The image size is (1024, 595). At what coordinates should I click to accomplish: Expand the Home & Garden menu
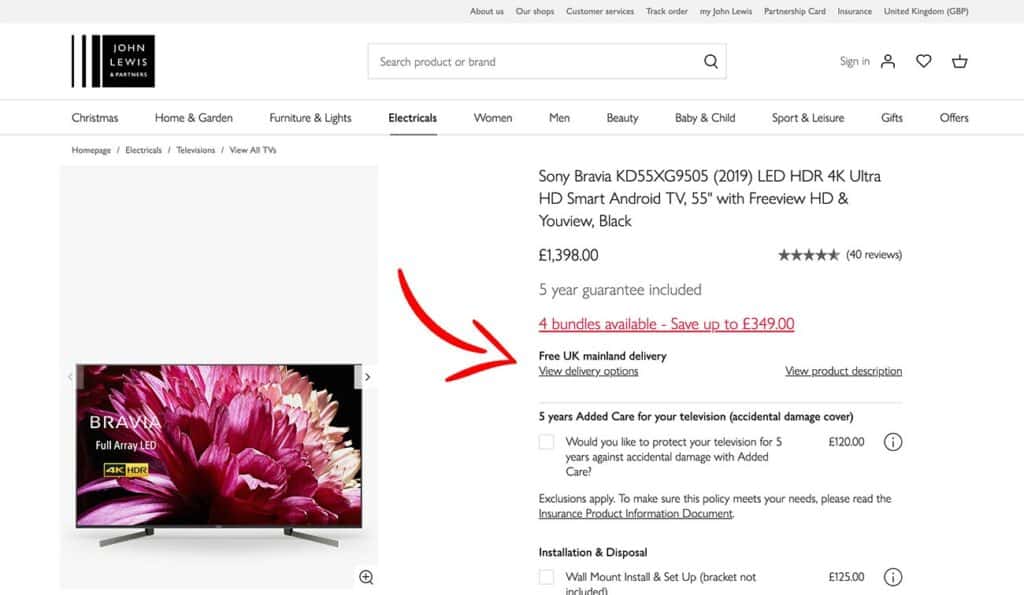(x=193, y=118)
